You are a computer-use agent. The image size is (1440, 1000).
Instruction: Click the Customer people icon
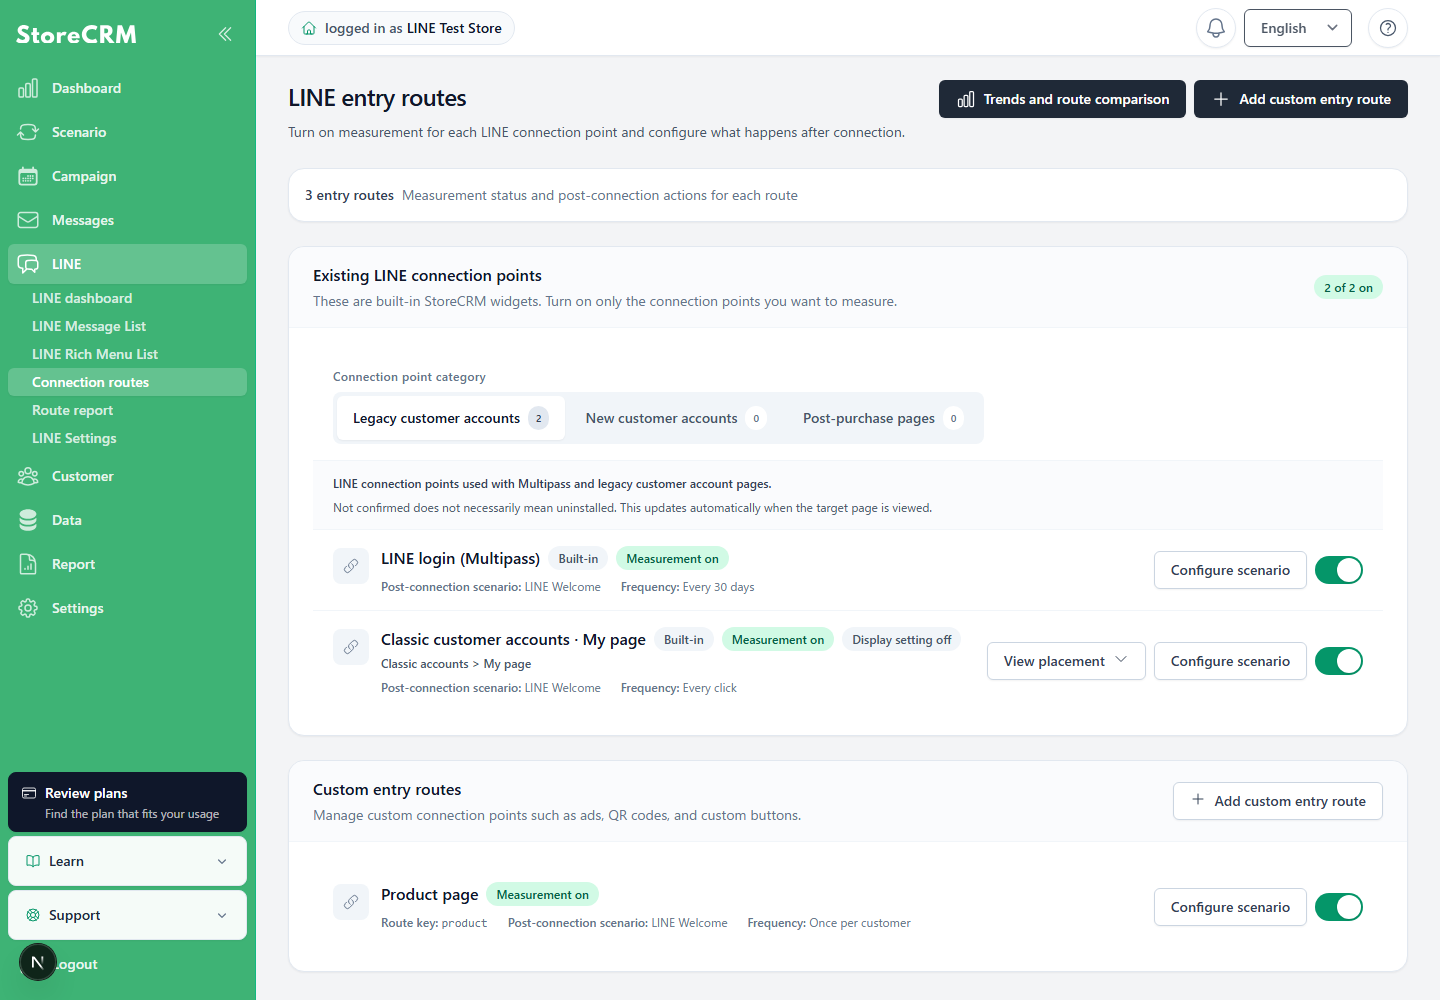pos(28,476)
